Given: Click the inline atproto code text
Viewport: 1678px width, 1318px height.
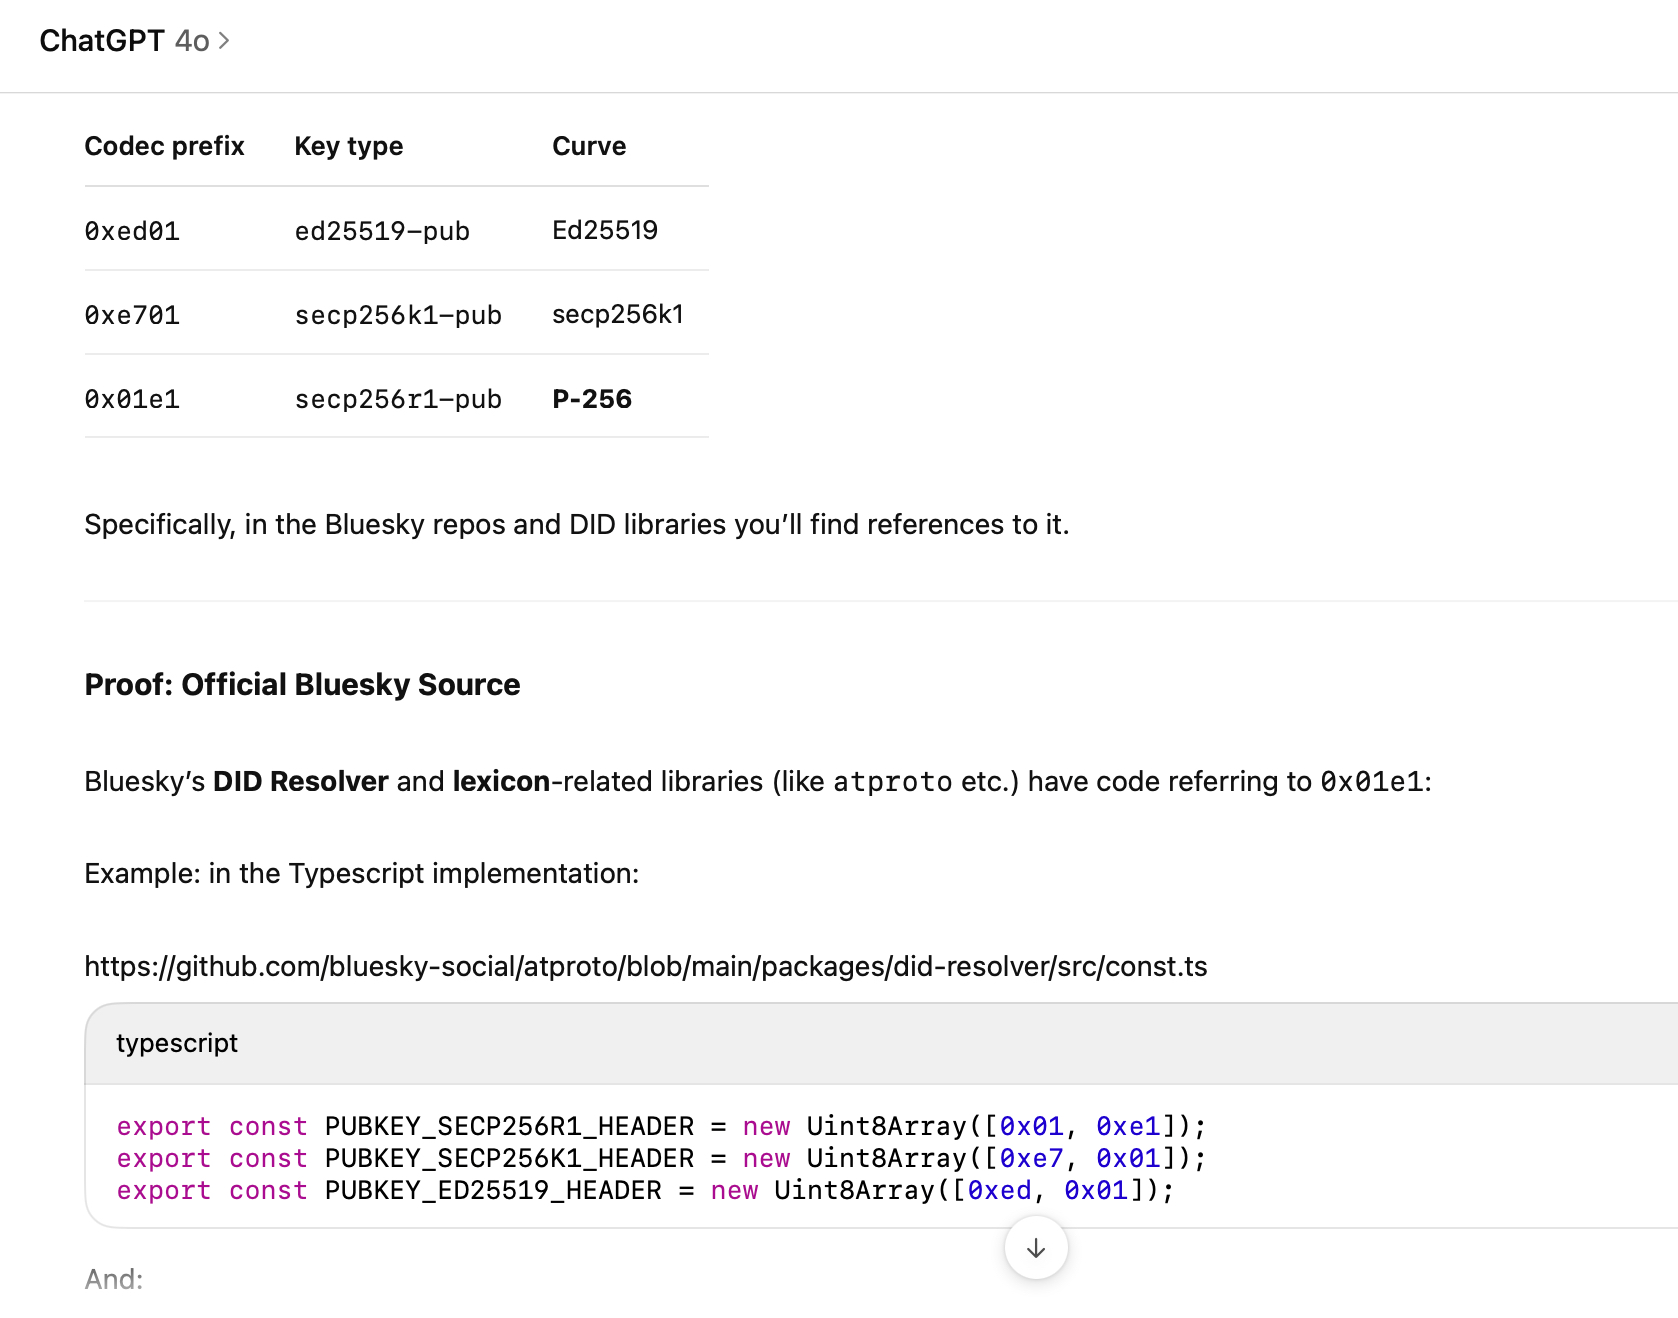Looking at the screenshot, I should tap(892, 782).
